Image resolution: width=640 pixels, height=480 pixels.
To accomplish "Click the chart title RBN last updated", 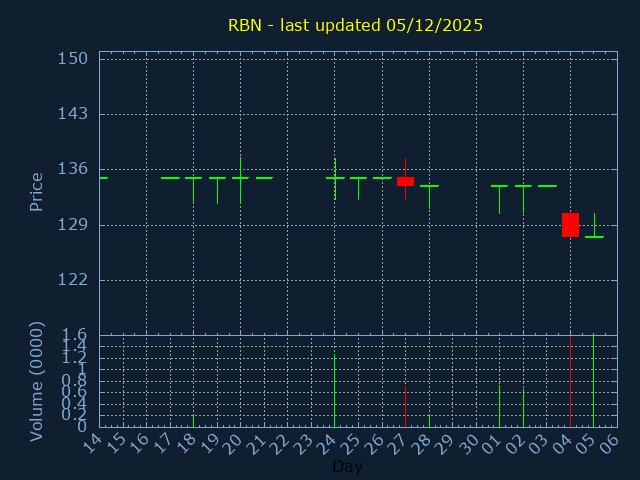I will tap(355, 26).
